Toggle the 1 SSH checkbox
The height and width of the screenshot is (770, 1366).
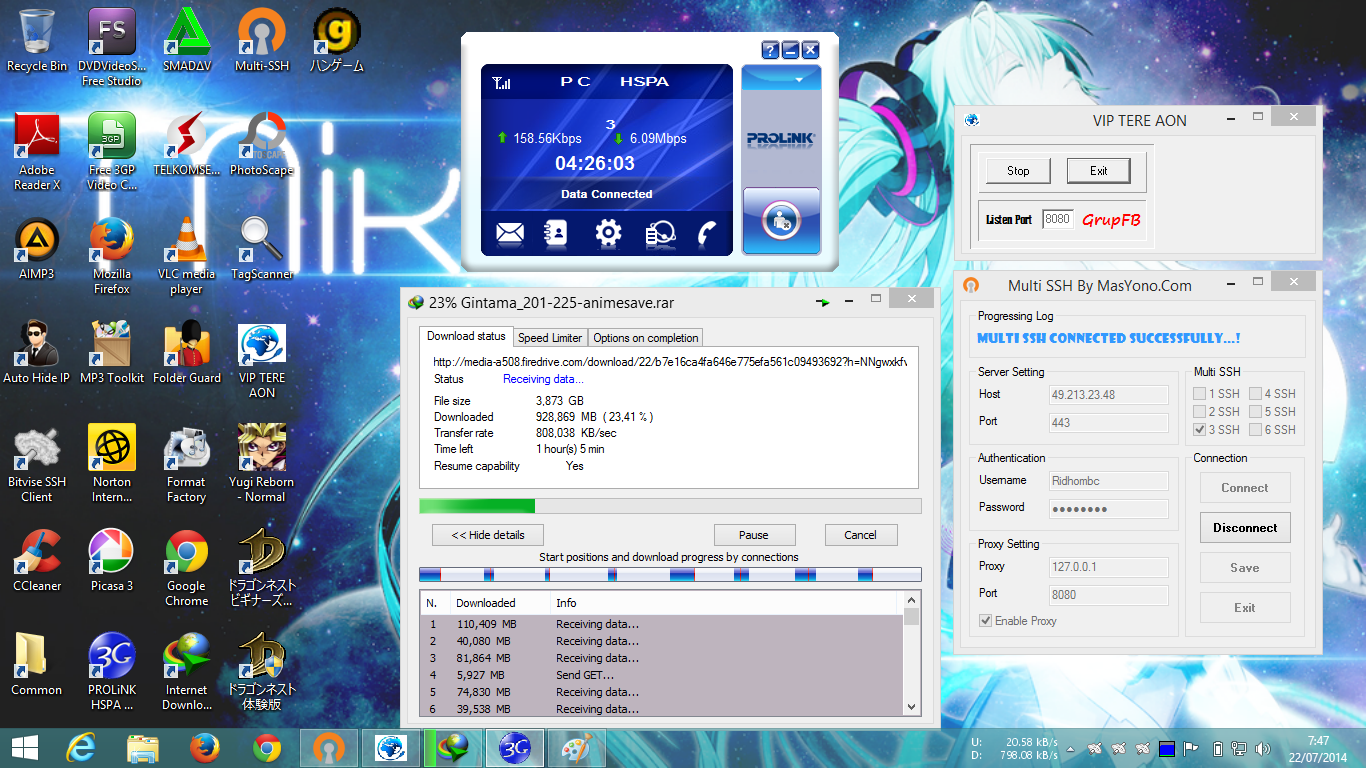(1199, 394)
